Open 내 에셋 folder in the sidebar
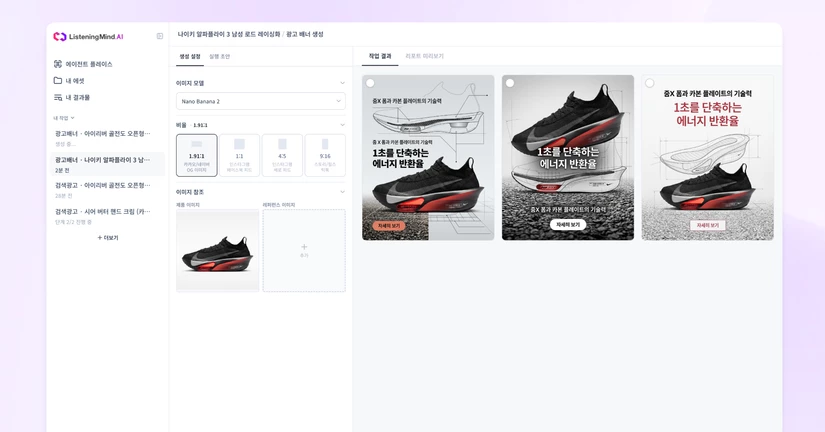This screenshot has width=825, height=432. pos(69,81)
